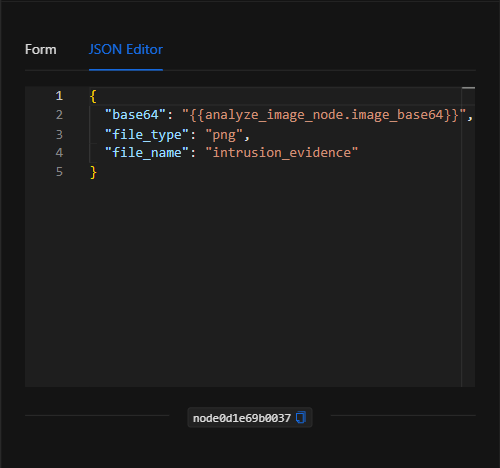500x468 pixels.
Task: Click the editor vertical scrollbar thumb
Action: [x=468, y=88]
